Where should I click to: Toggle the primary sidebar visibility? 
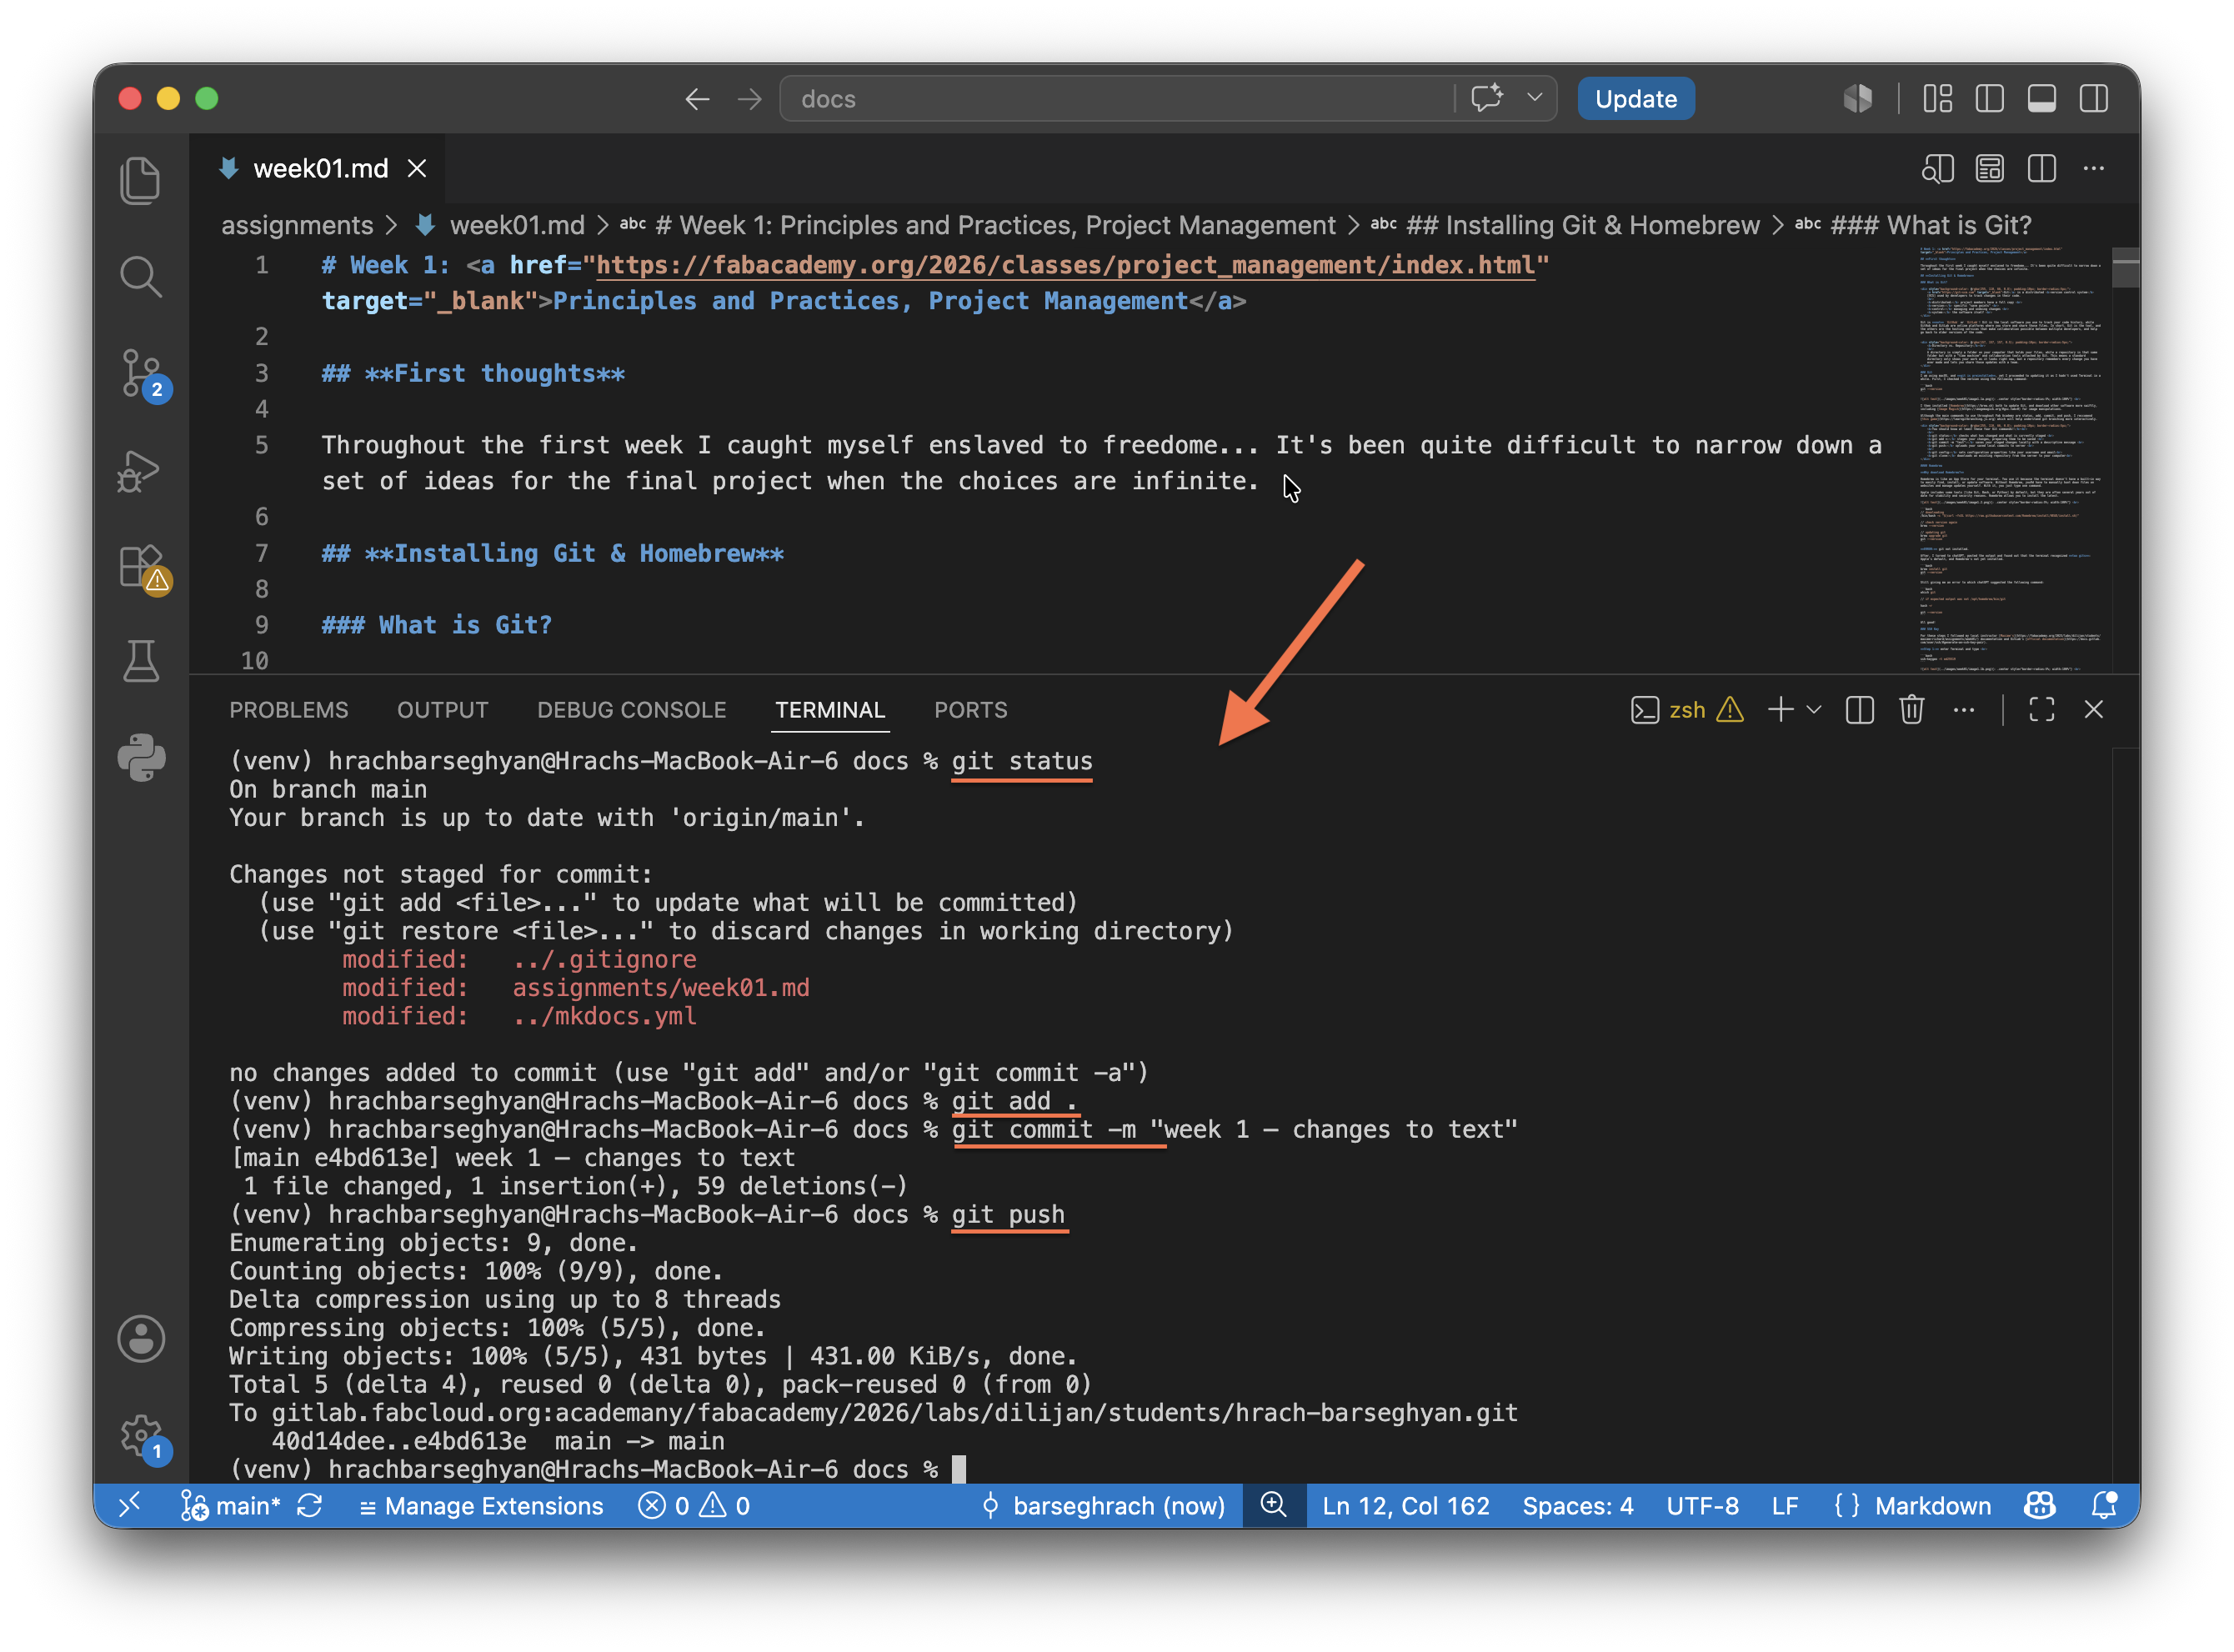click(x=1989, y=98)
